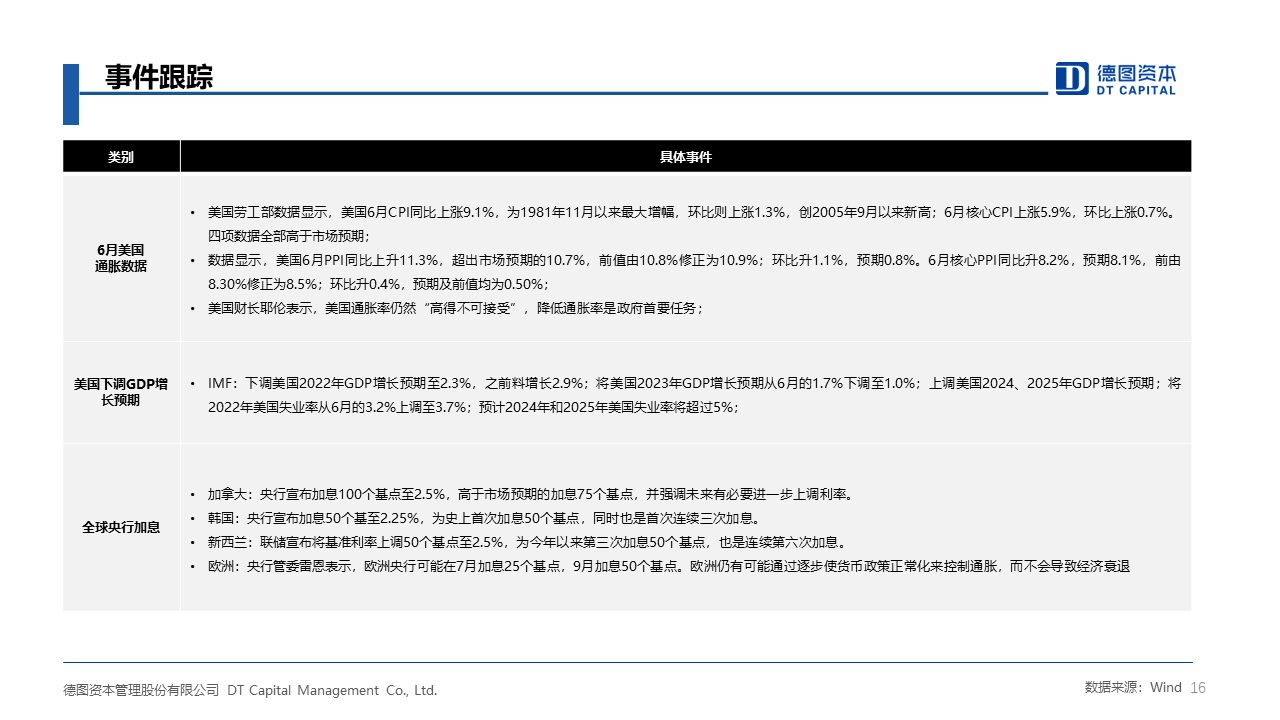Click the 6月美国通胀数据 category cell
Image resolution: width=1280 pixels, height=720 pixels.
(x=121, y=258)
